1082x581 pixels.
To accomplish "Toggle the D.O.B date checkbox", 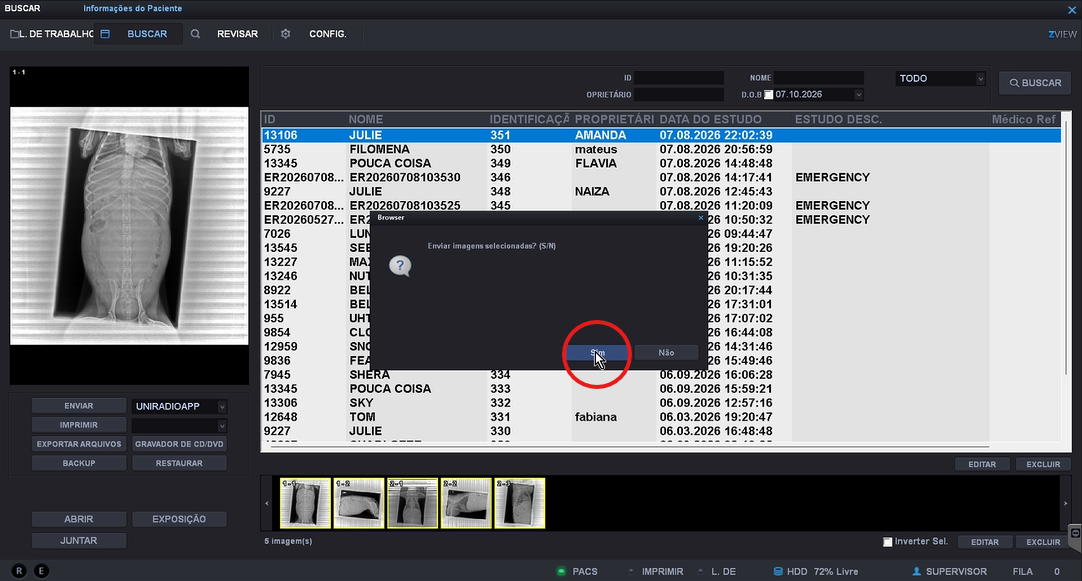I will pos(769,95).
